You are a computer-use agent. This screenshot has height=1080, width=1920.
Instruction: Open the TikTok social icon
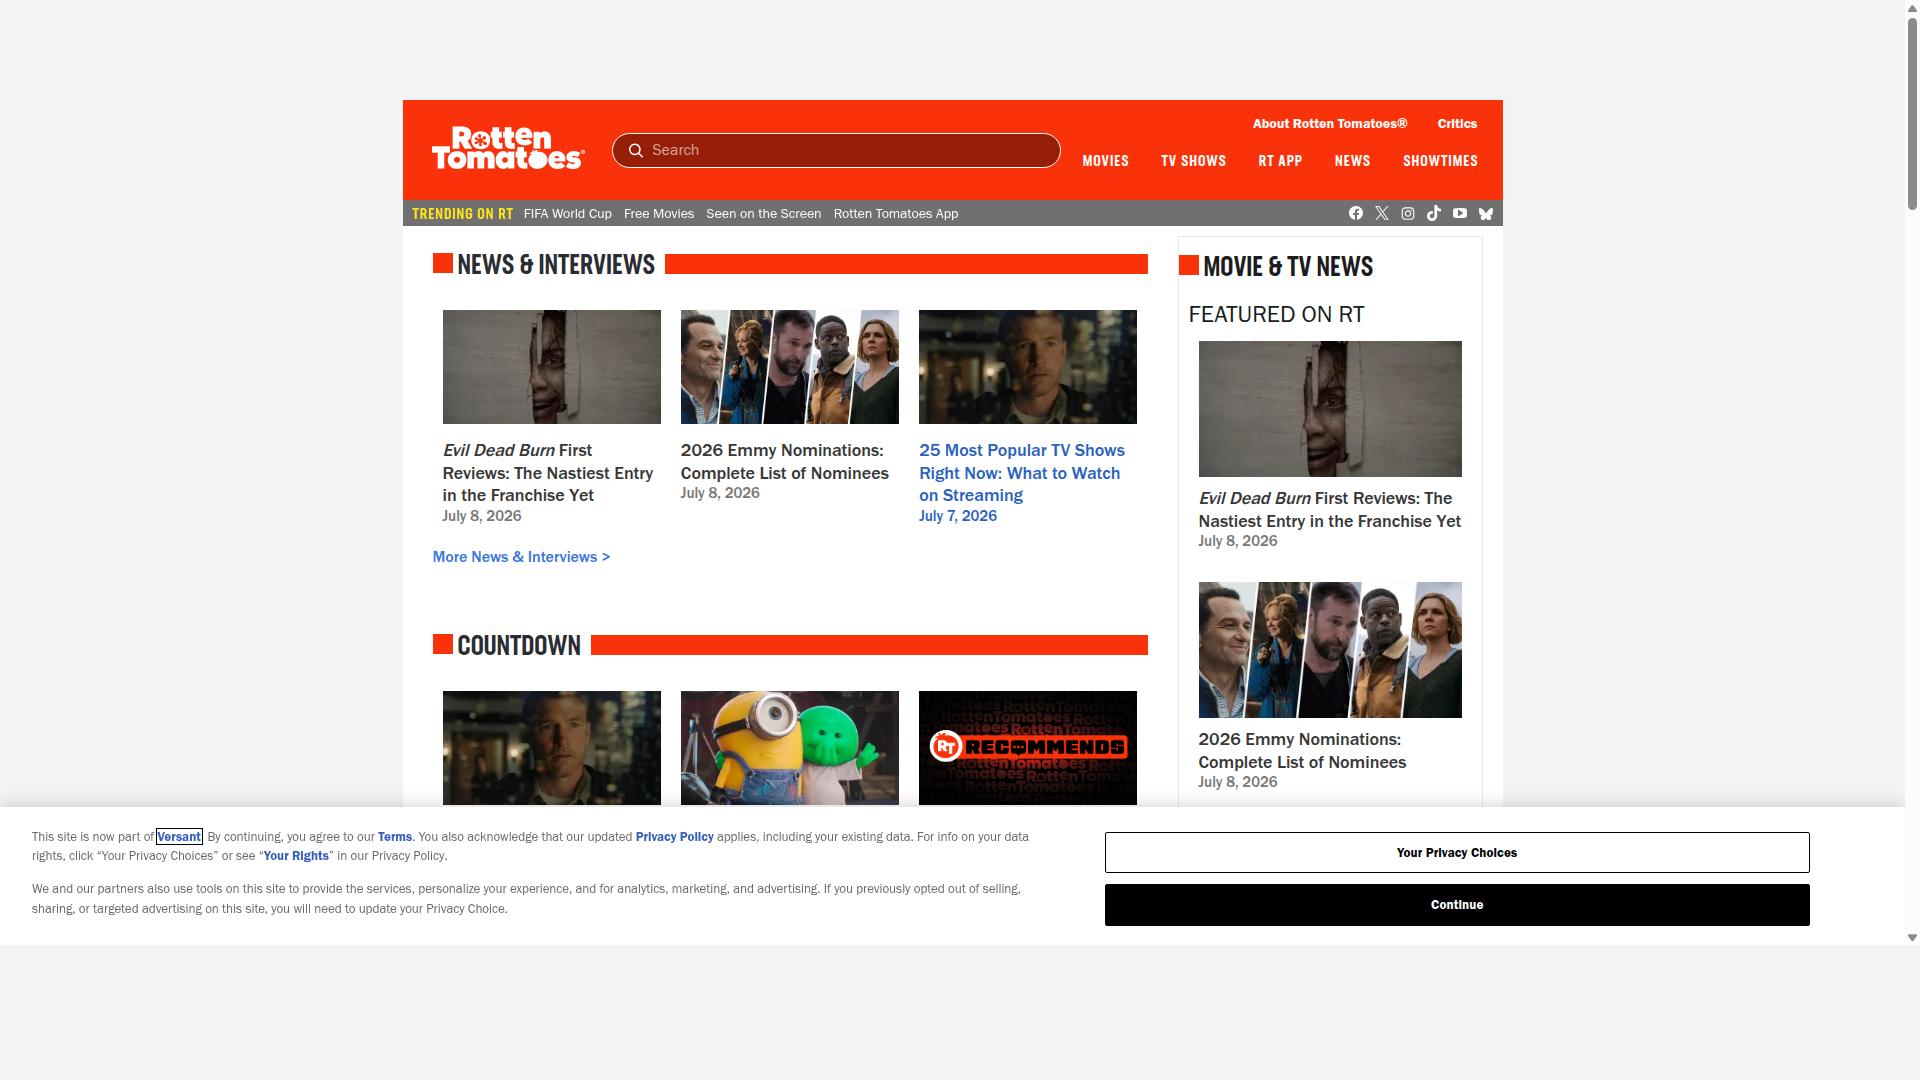[1434, 213]
